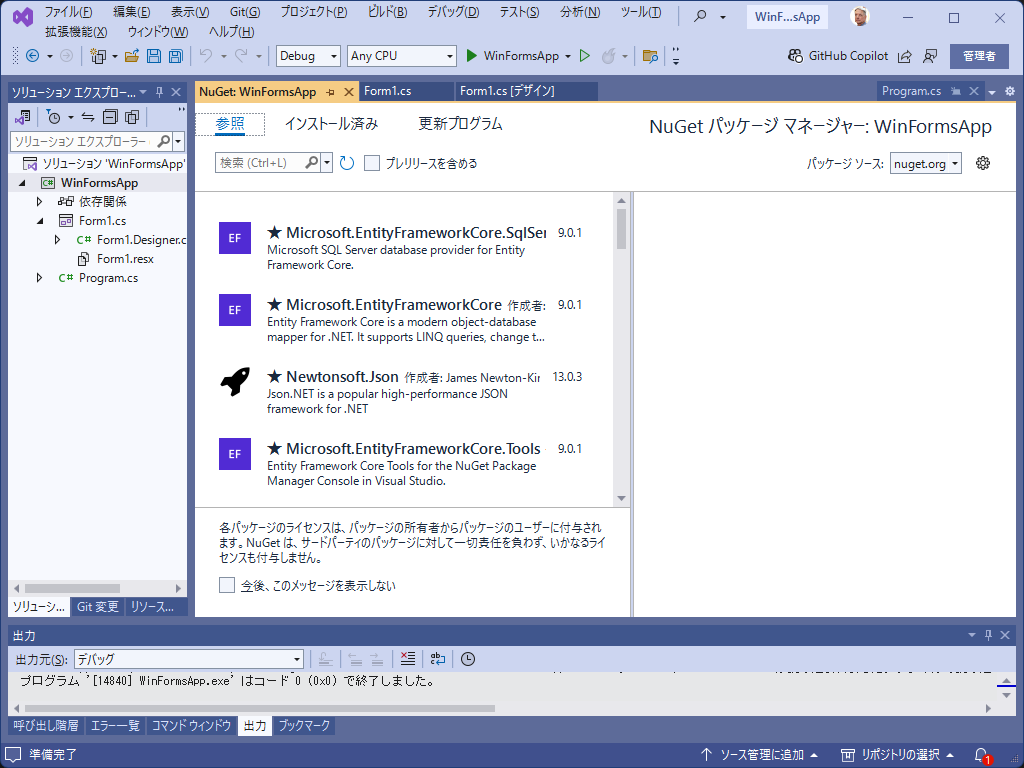Click the NuGet package search field

coord(260,163)
